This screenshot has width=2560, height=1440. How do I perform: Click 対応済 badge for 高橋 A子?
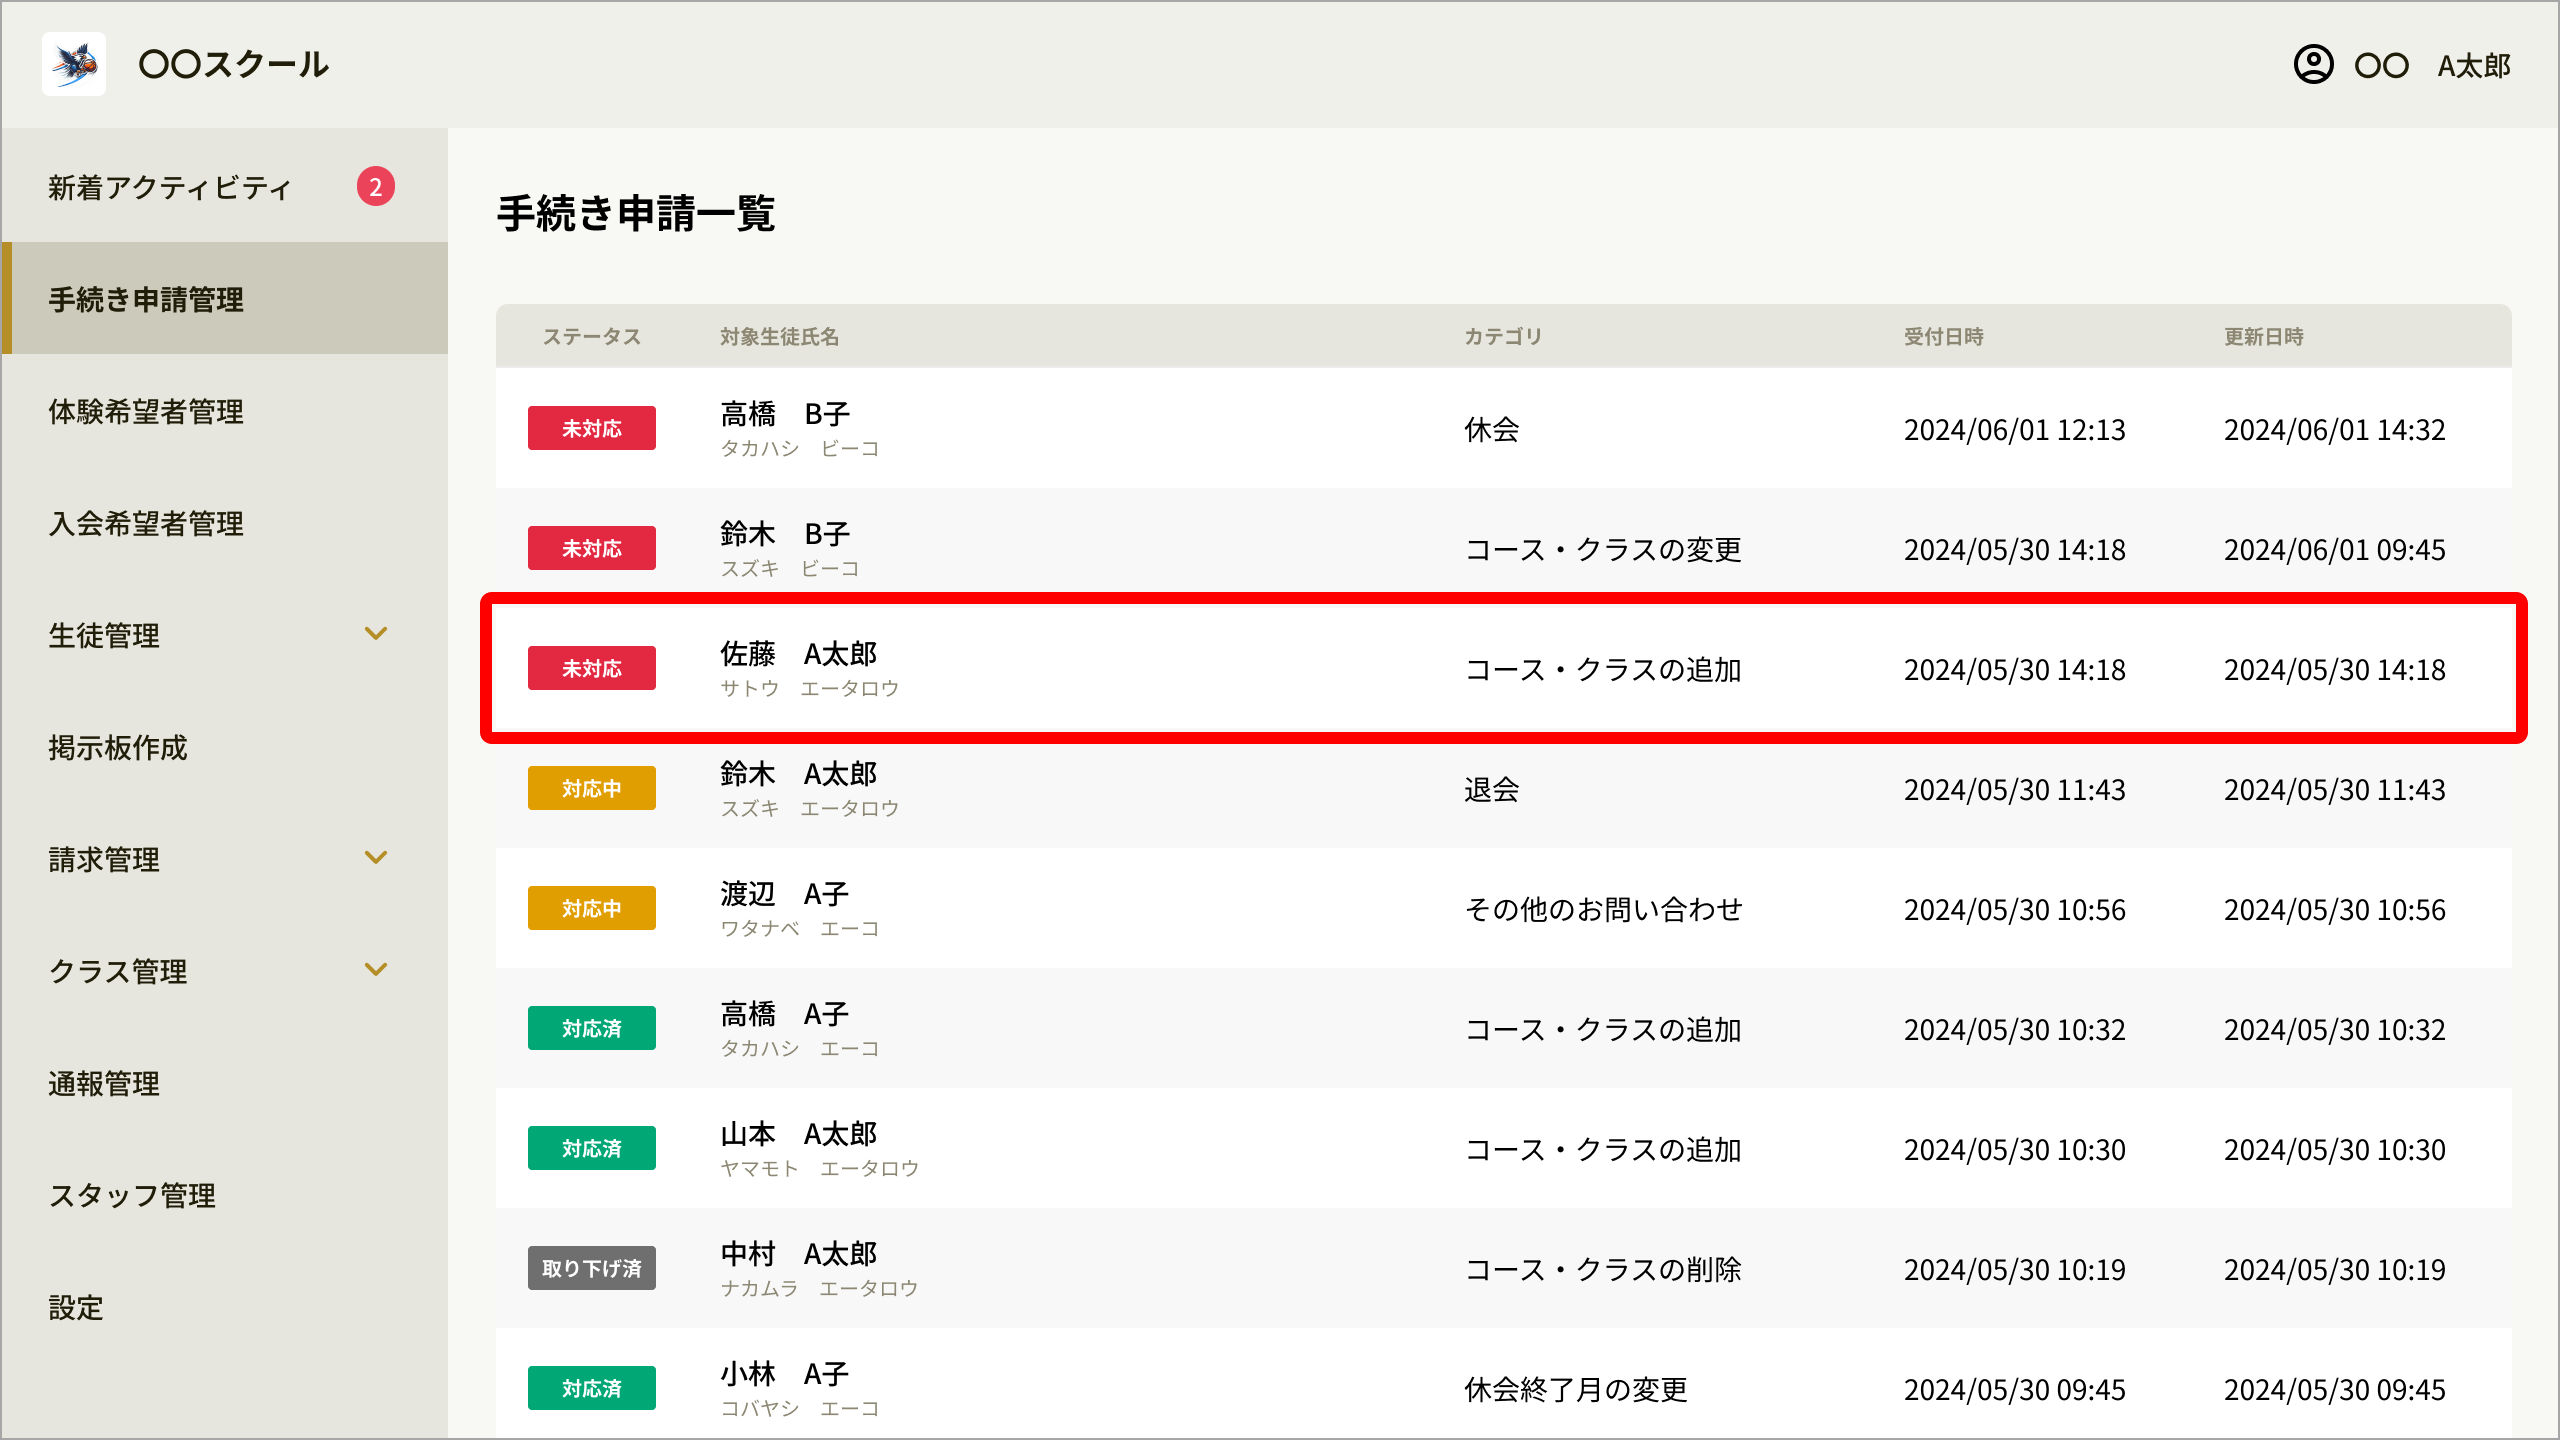[592, 1028]
